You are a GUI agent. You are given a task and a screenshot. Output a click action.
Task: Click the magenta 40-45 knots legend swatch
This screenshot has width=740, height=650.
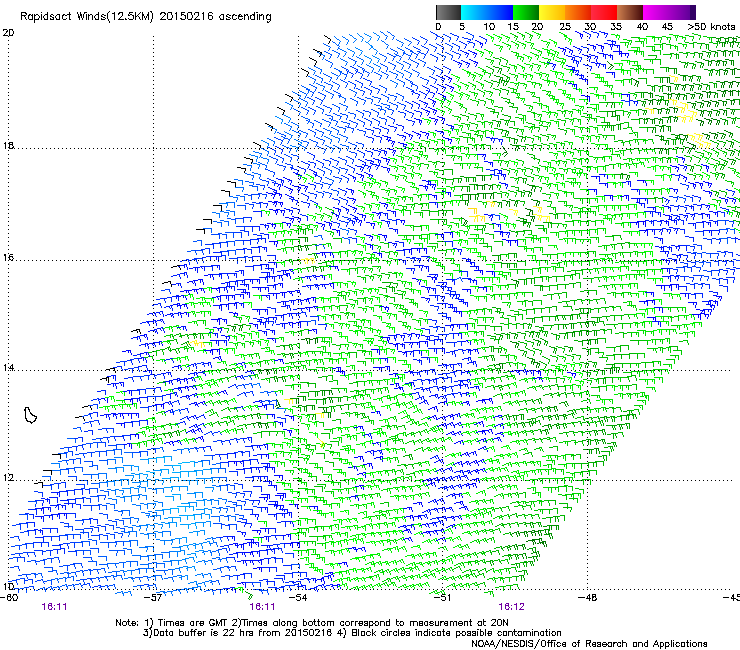point(656,12)
